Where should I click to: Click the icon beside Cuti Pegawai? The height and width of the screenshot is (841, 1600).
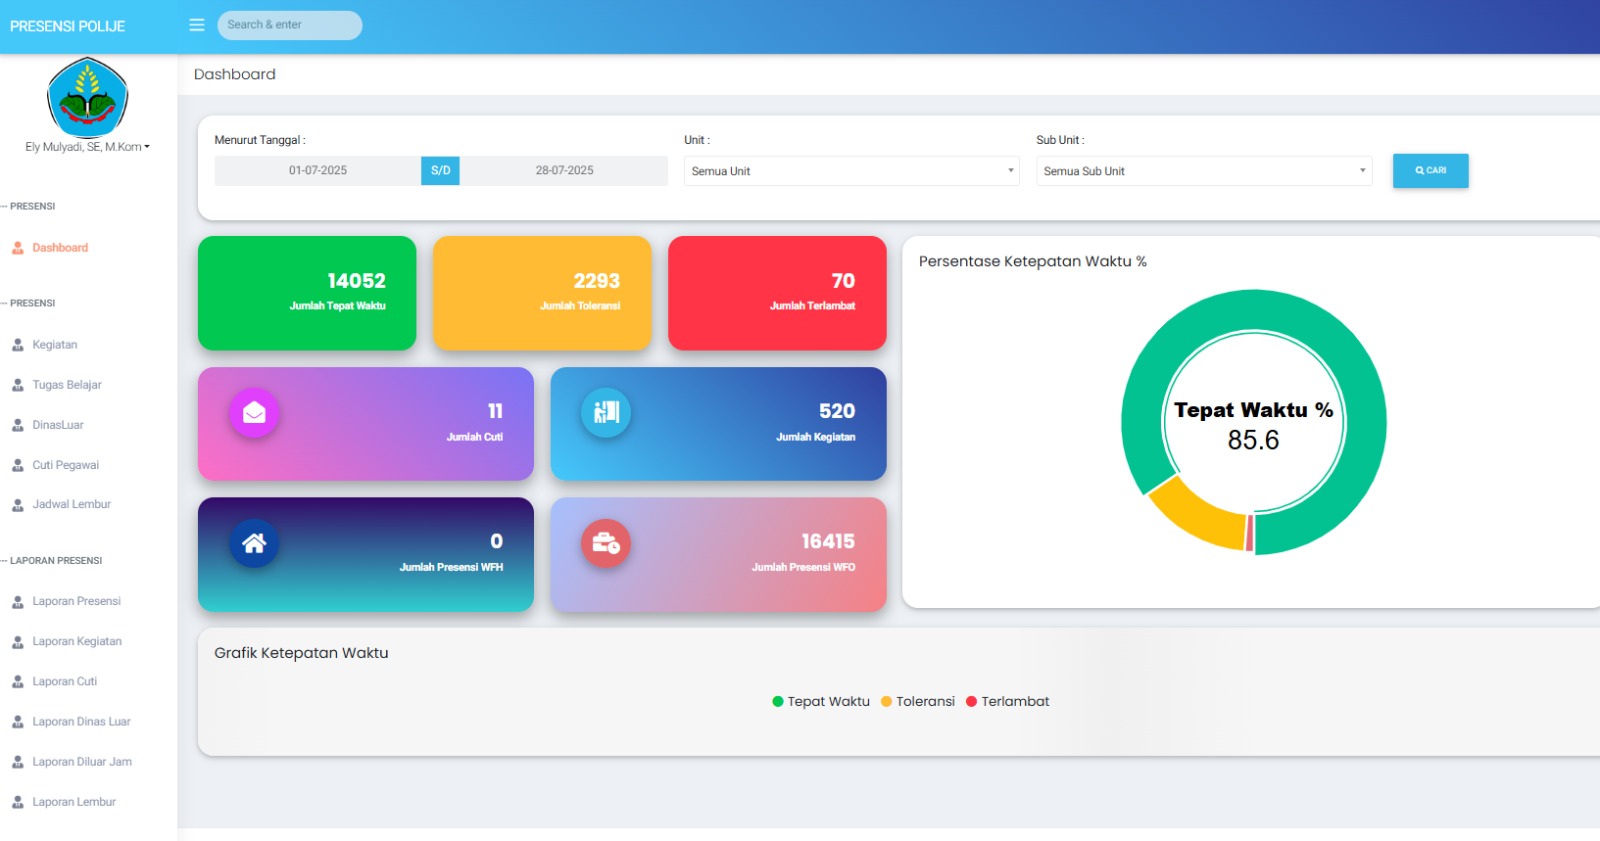pyautogui.click(x=18, y=465)
